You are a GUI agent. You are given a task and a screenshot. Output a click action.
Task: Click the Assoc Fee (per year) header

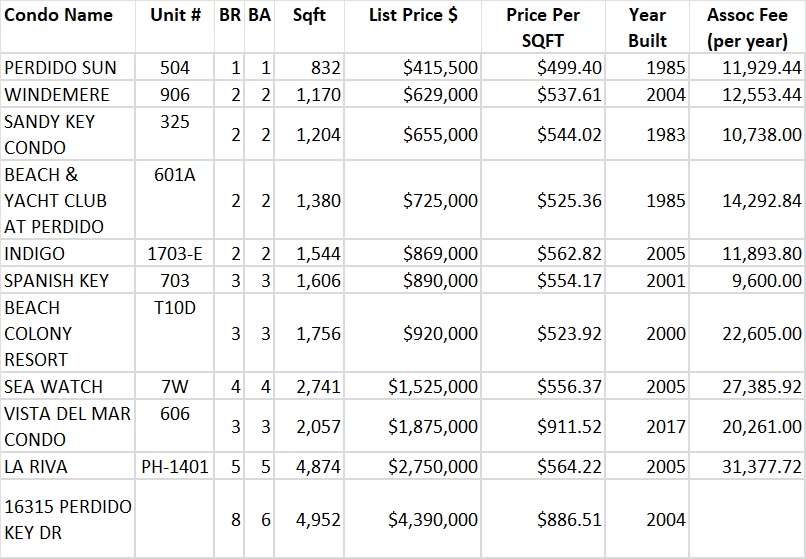[x=747, y=28]
